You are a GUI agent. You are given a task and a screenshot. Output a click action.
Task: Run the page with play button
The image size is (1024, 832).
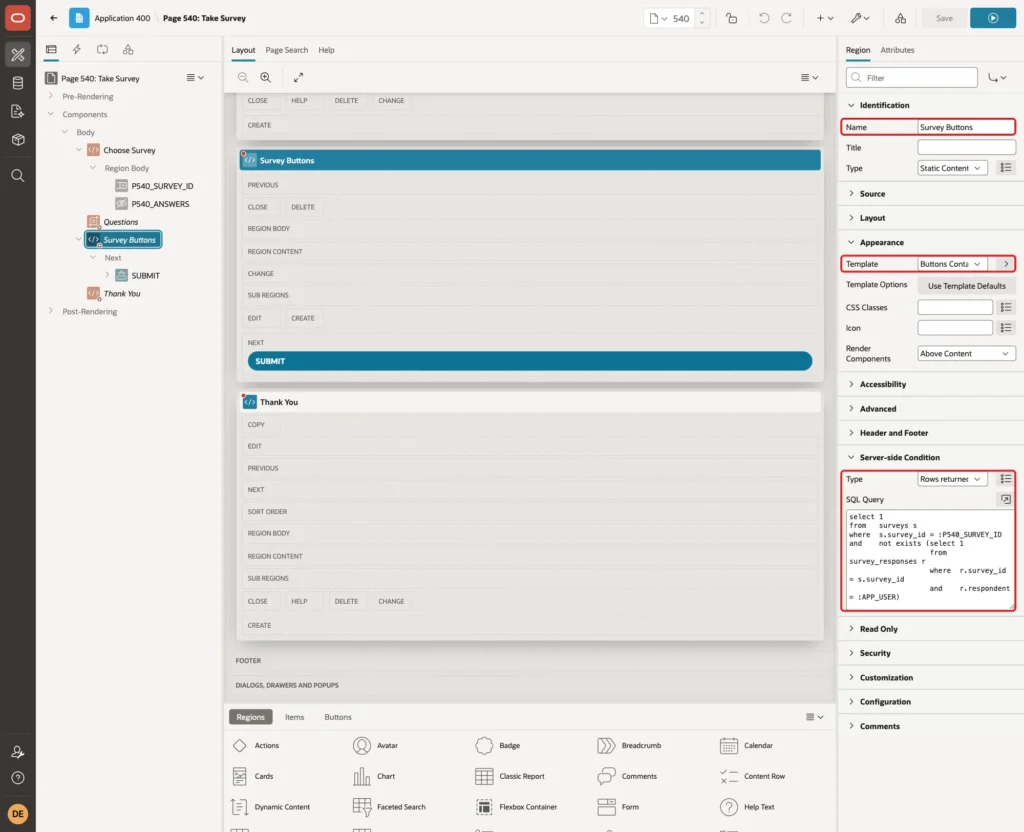pyautogui.click(x=993, y=18)
